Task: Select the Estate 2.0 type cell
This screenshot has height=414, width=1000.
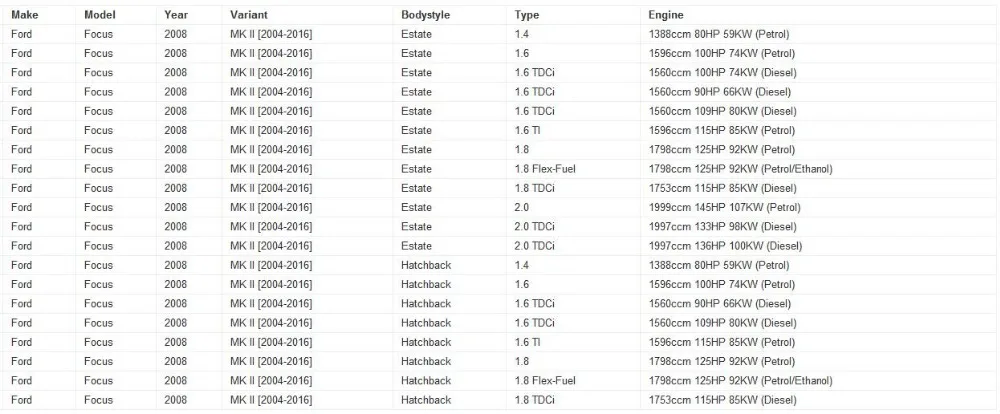Action: [573, 207]
